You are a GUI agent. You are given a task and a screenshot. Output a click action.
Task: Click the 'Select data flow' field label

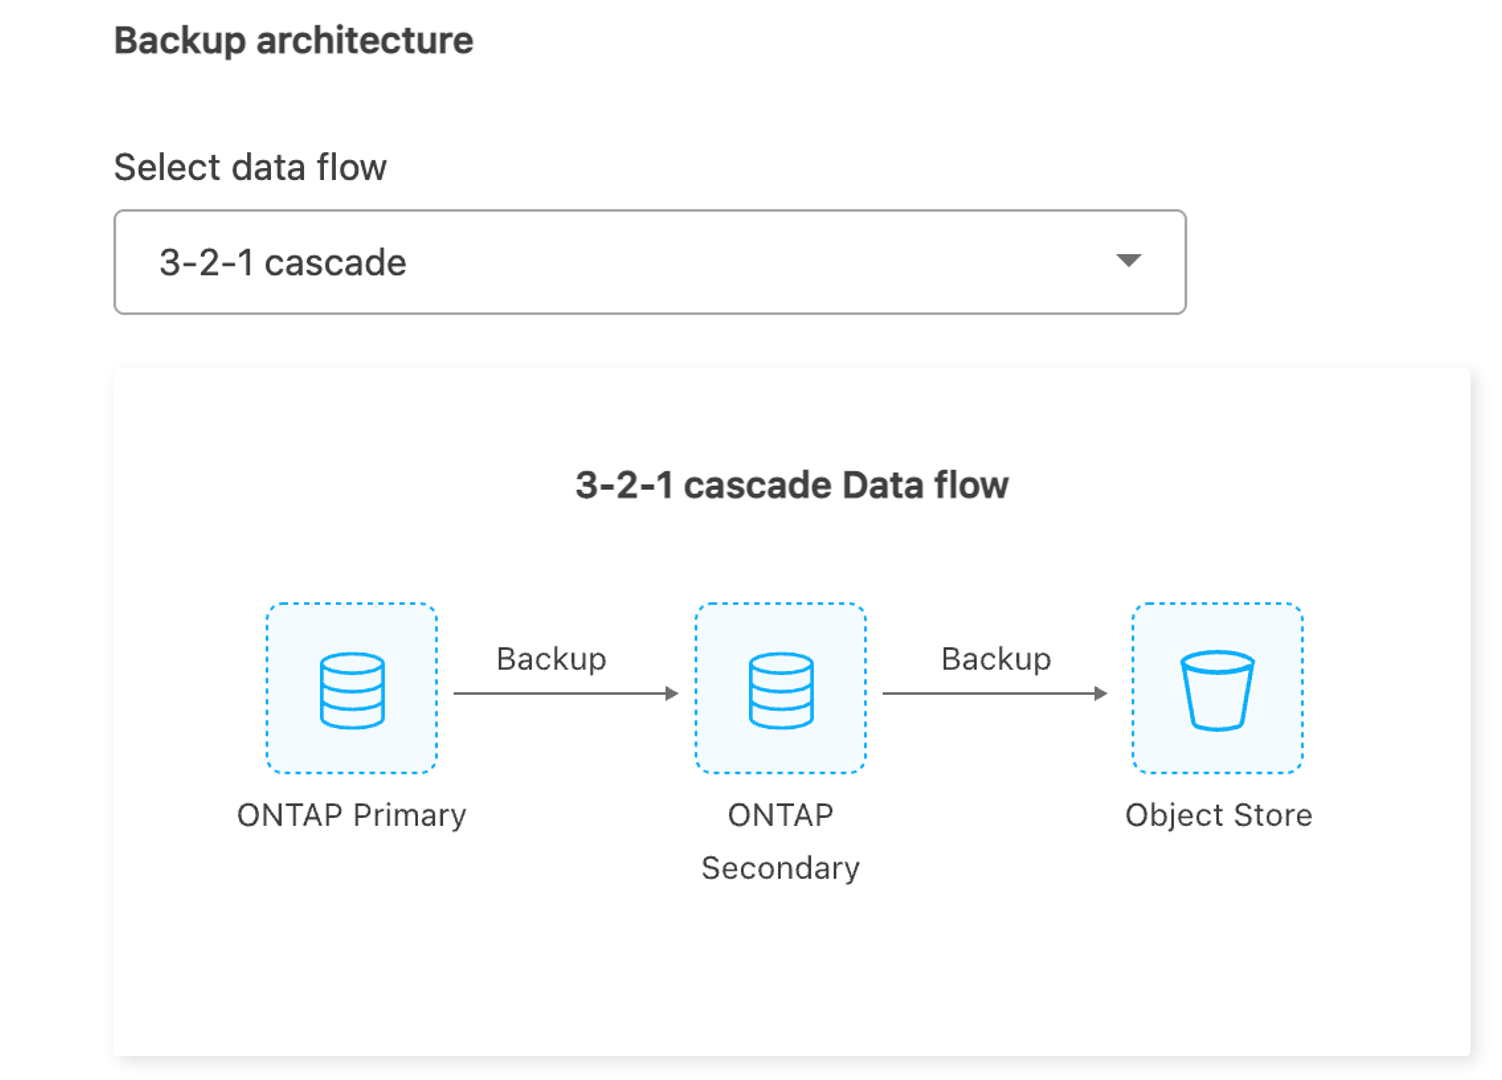tap(250, 167)
